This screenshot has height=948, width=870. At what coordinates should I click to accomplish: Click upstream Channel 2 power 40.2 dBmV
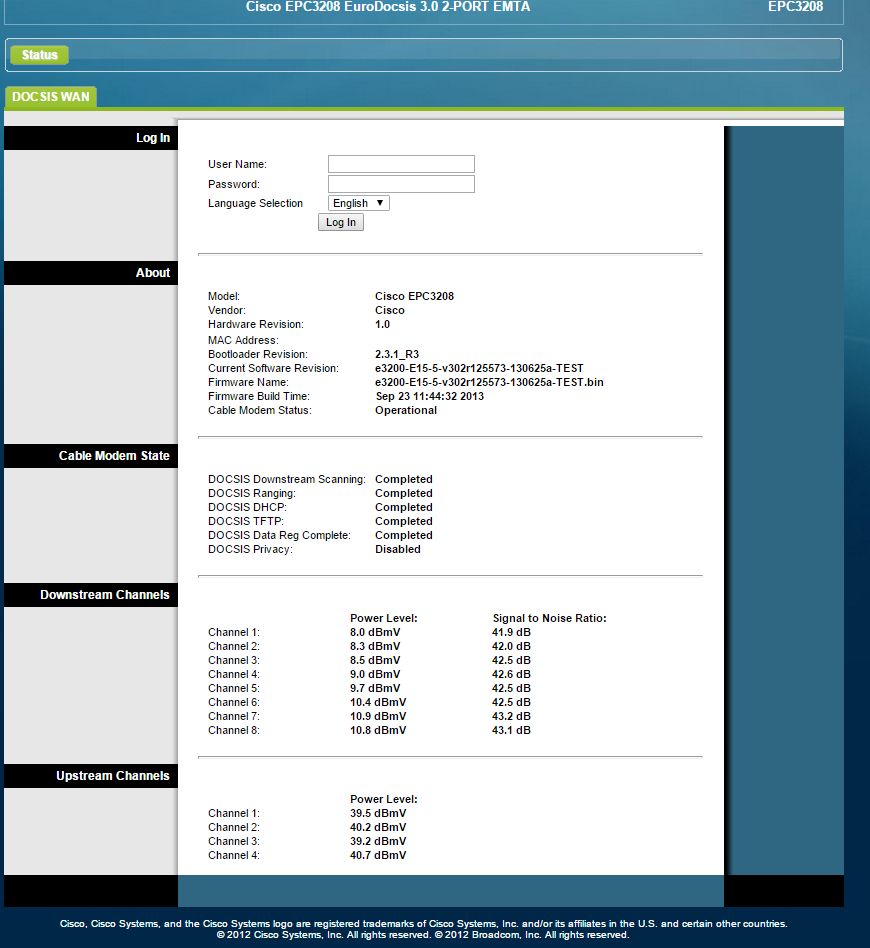point(378,827)
